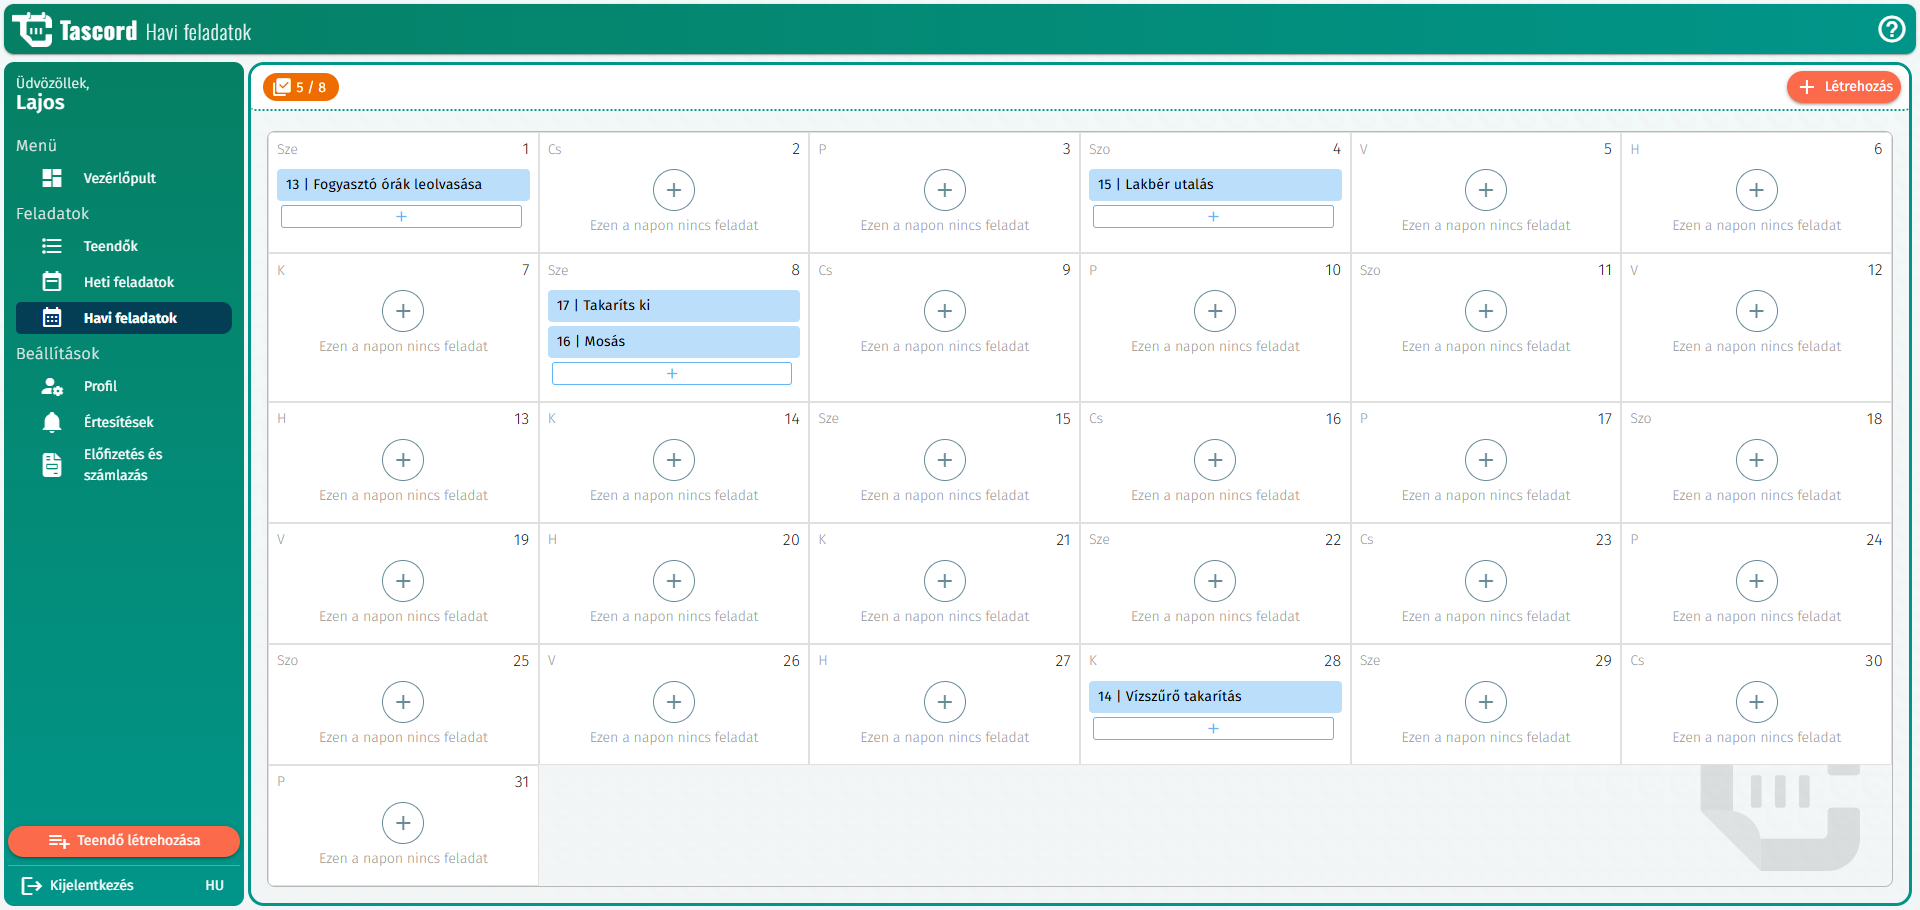Add another task below Mosás on day 8
The height and width of the screenshot is (910, 1920).
click(672, 373)
